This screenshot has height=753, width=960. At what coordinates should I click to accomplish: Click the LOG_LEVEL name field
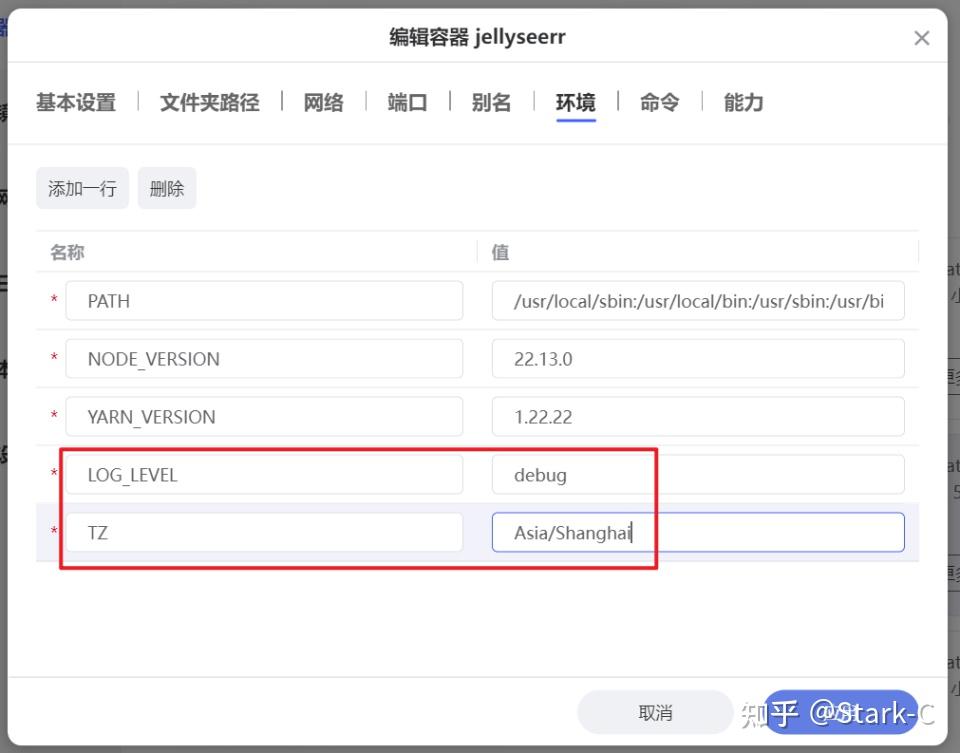[264, 474]
